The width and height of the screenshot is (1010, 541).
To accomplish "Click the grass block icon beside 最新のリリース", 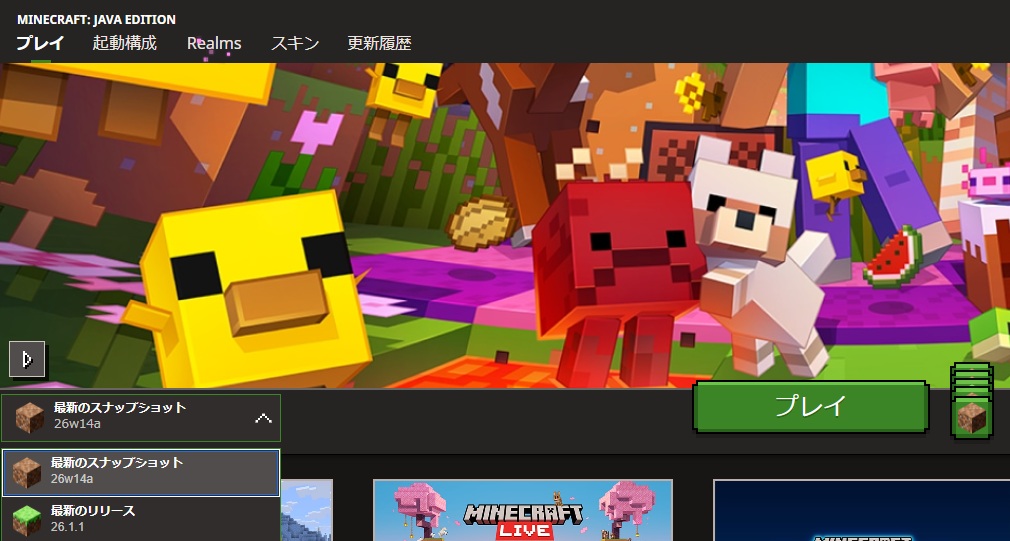I will 27,520.
